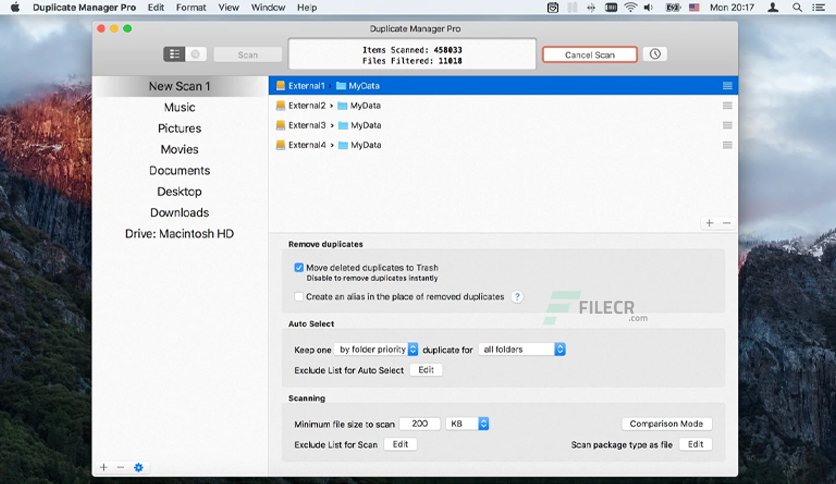
Task: Click MyData text in External3 row
Action: [366, 125]
